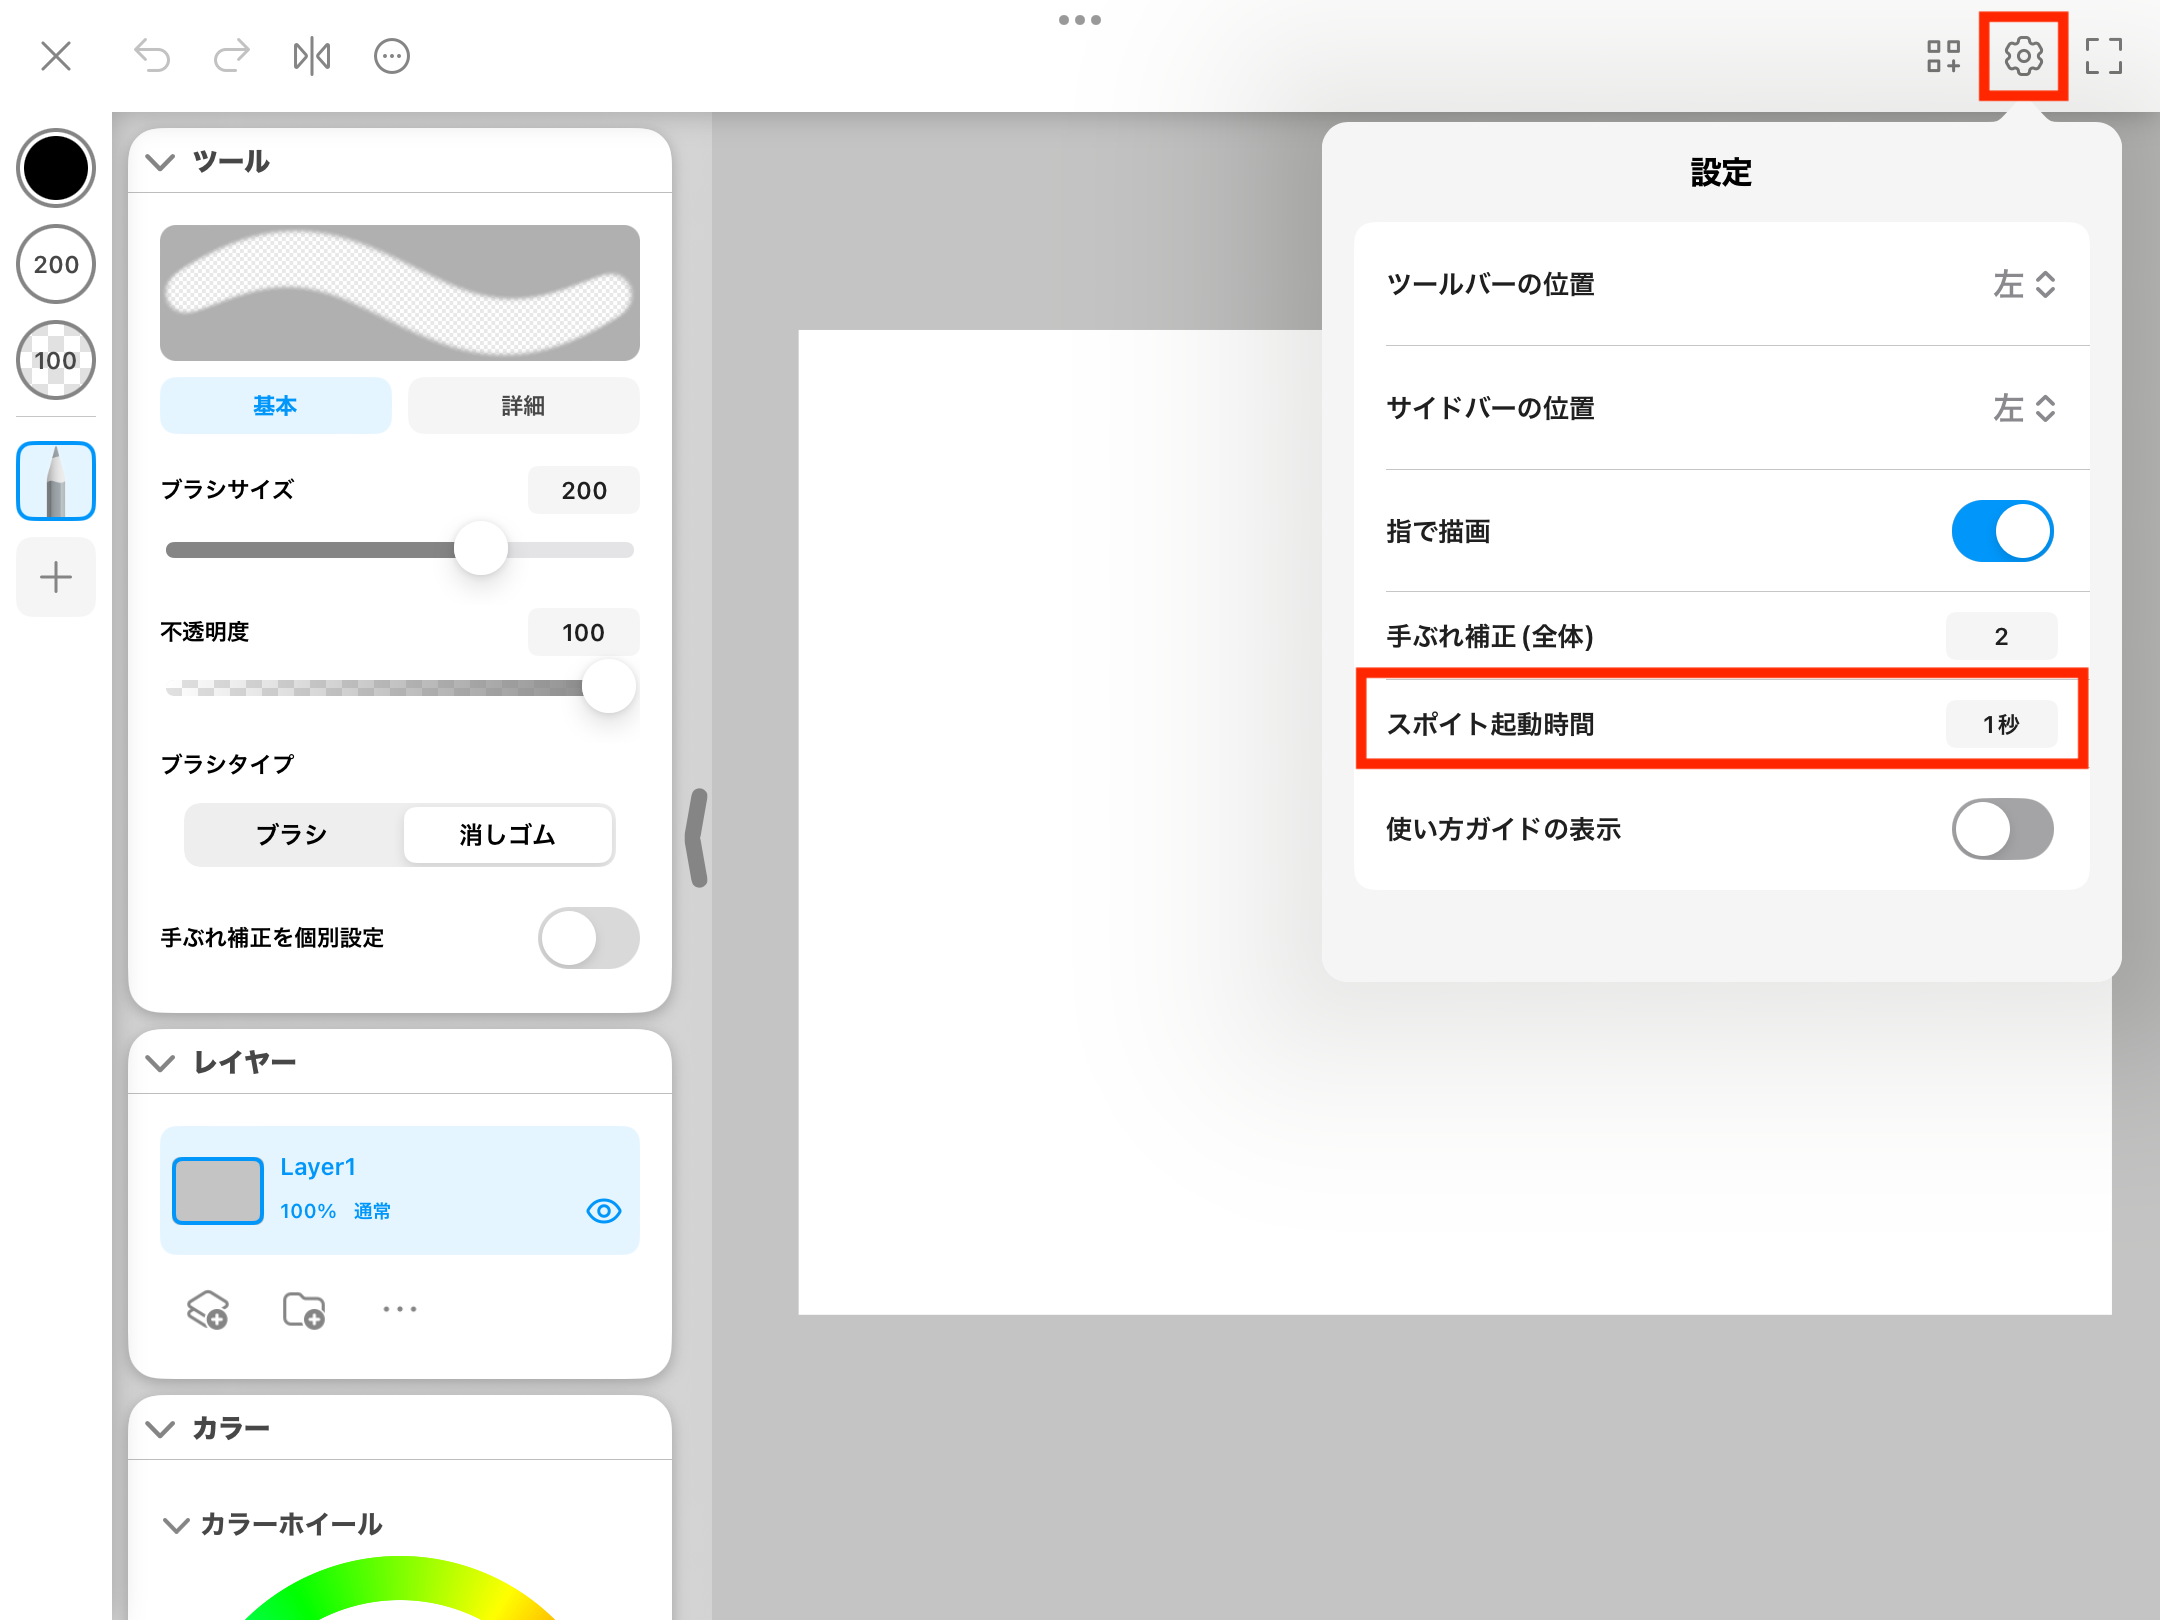Click the brush stroke preview
Screen dimensions: 2160x1620
pyautogui.click(x=400, y=293)
